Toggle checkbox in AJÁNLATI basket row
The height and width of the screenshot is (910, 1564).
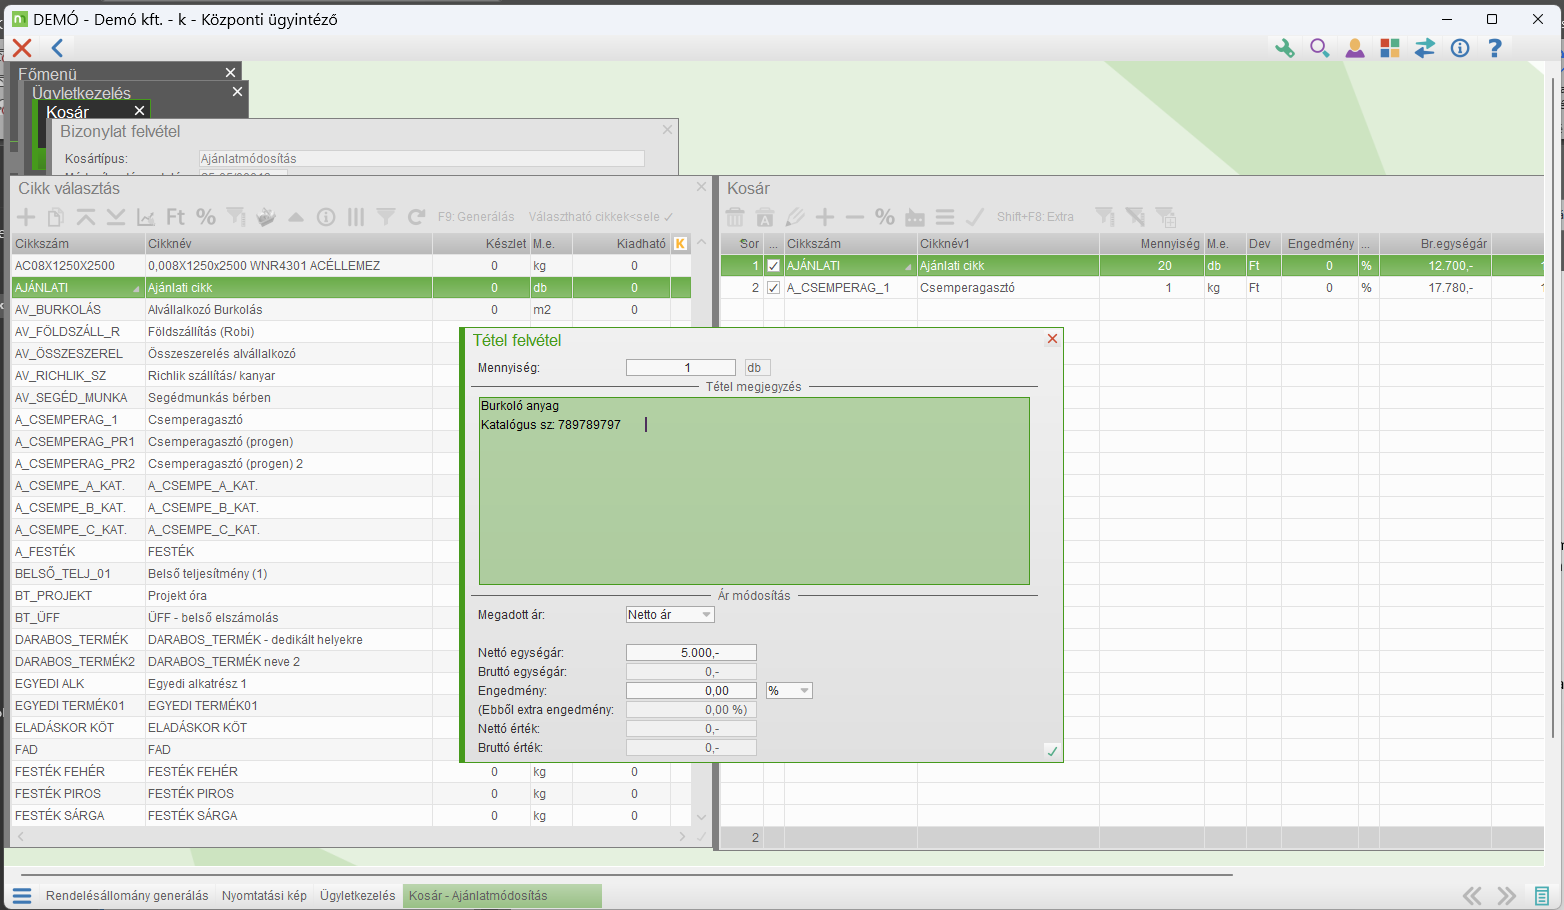[x=773, y=266]
